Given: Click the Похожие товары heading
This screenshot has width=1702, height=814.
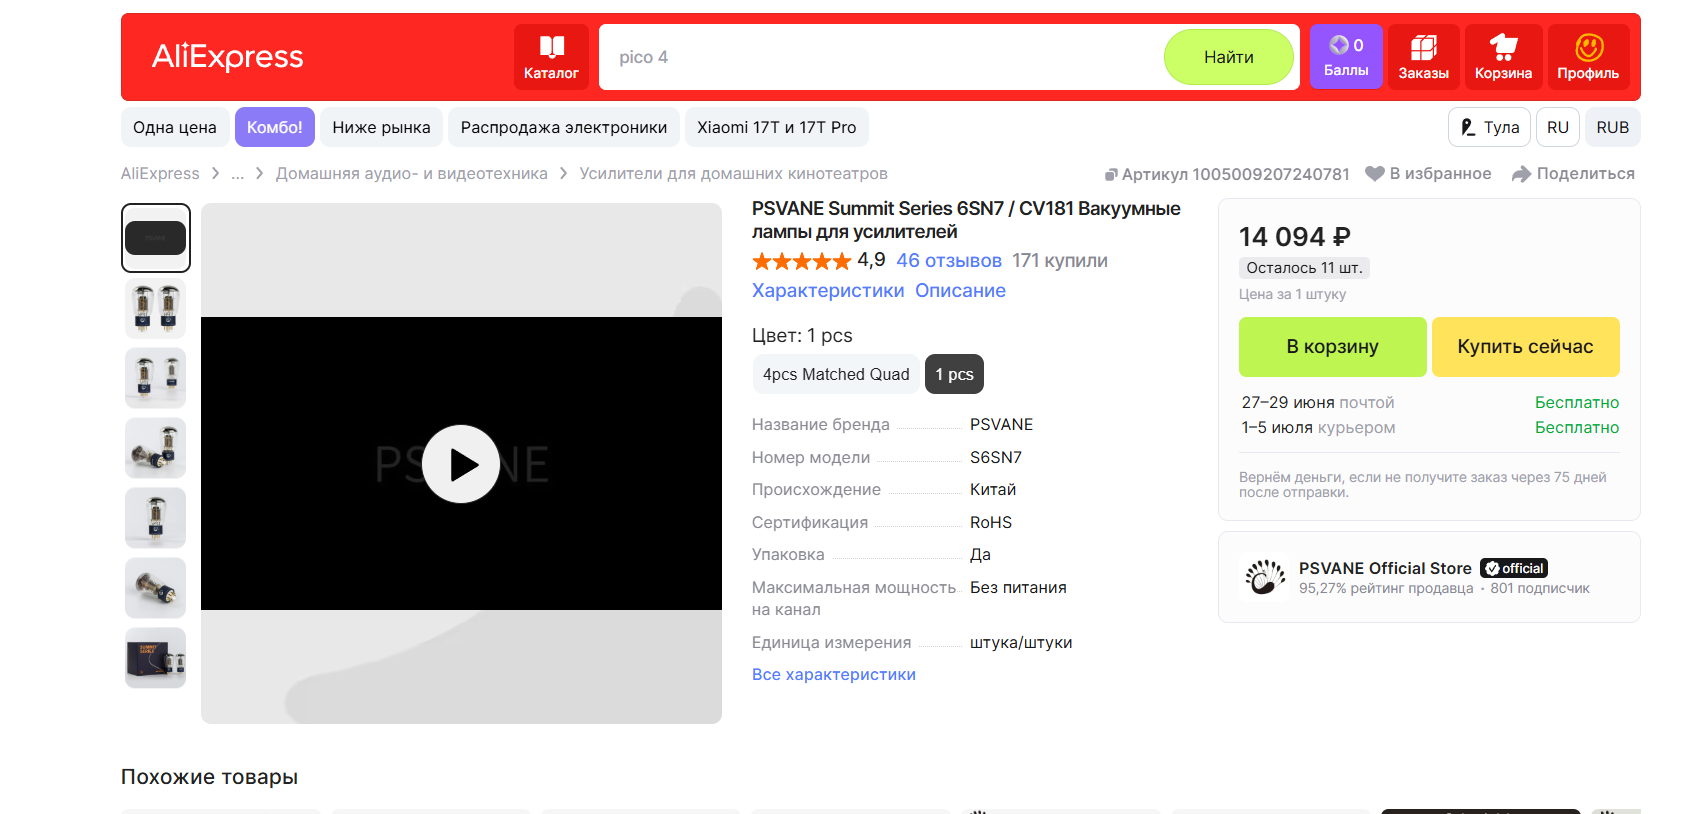Looking at the screenshot, I should click(x=209, y=777).
